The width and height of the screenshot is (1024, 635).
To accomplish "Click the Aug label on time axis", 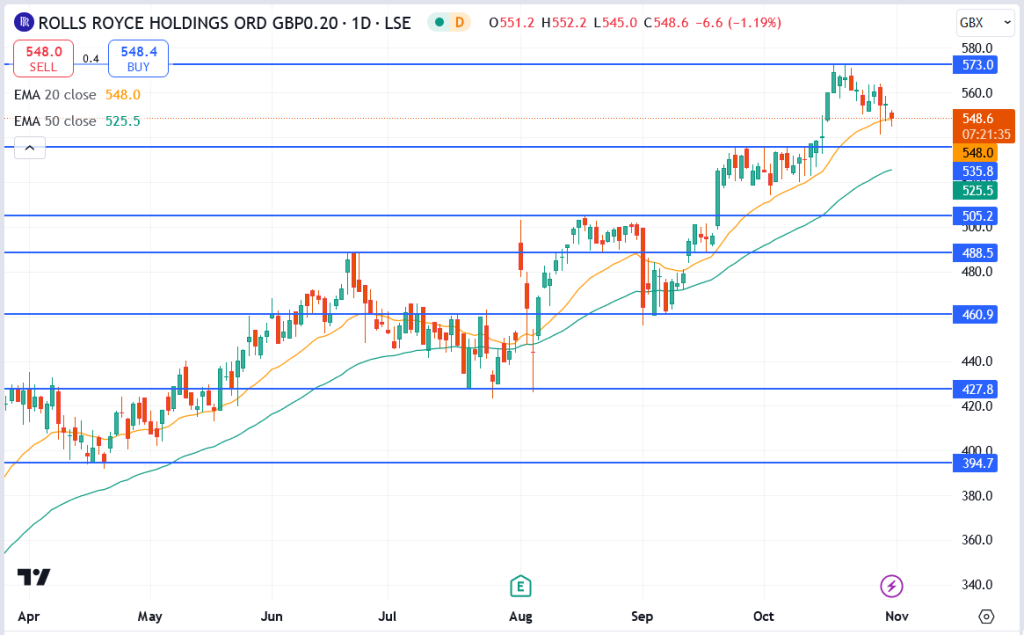I will click(520, 616).
